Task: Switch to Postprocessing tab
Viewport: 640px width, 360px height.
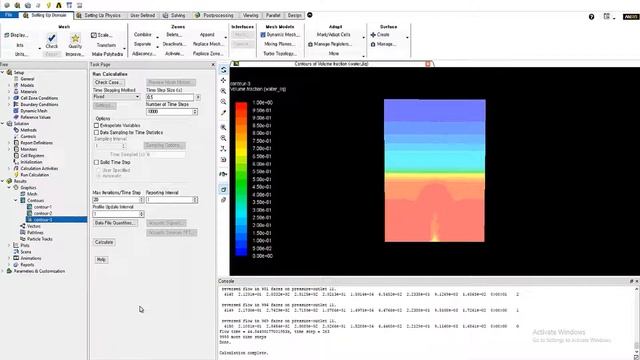Action: click(x=214, y=16)
